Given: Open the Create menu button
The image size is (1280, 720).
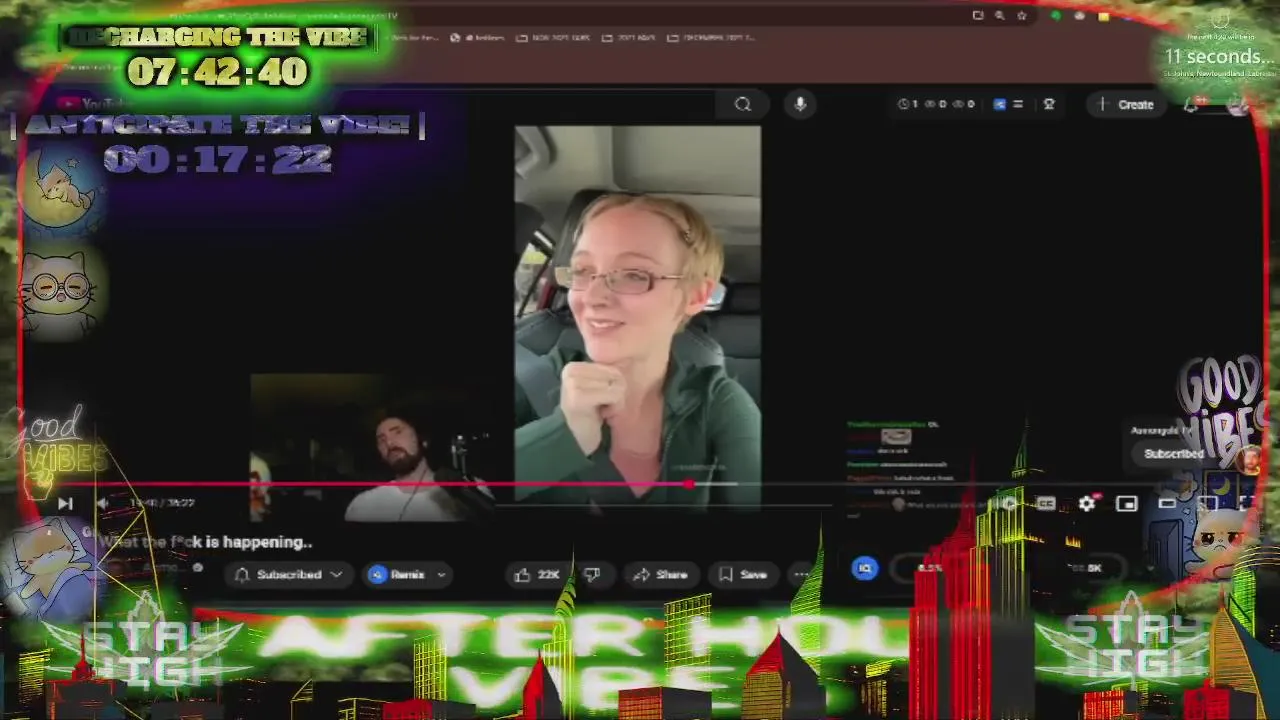Looking at the screenshot, I should (1126, 104).
